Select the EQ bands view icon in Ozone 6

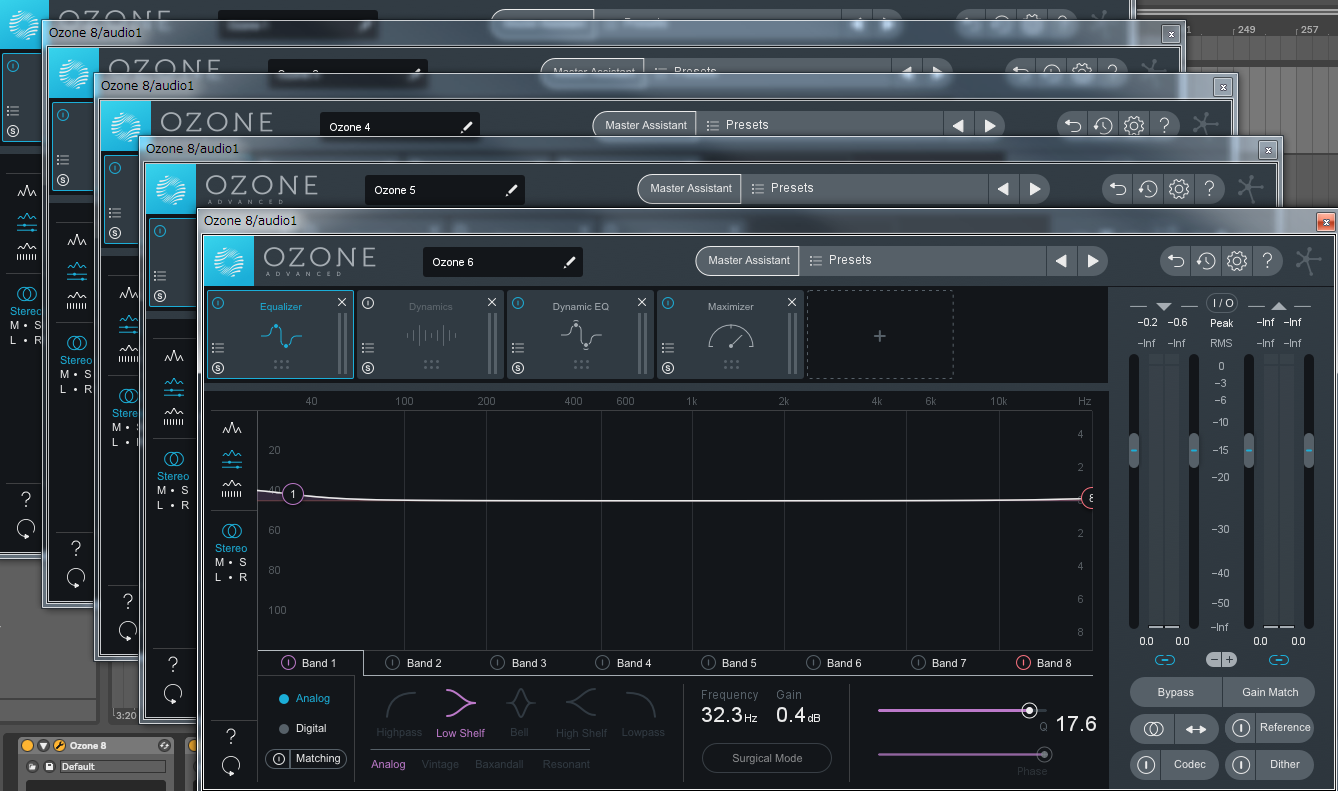point(232,459)
